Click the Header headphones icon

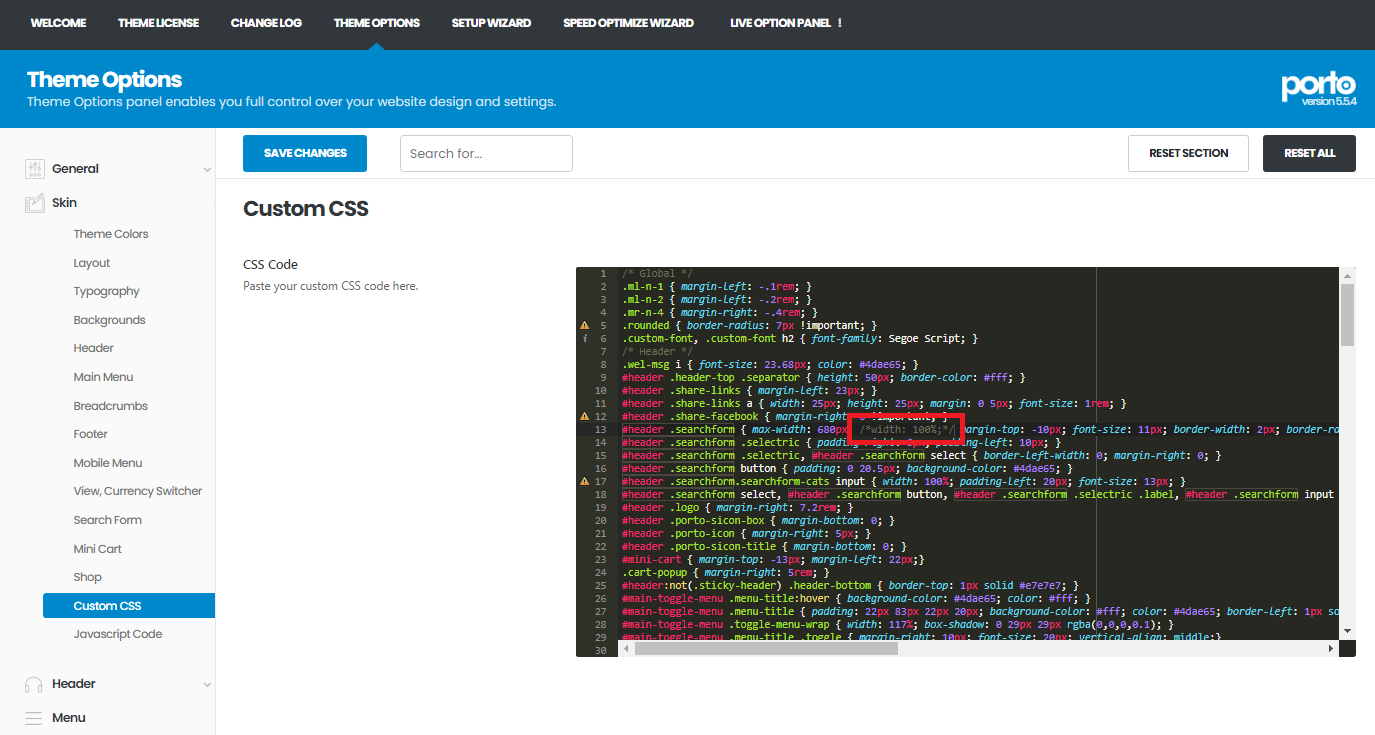(x=34, y=684)
